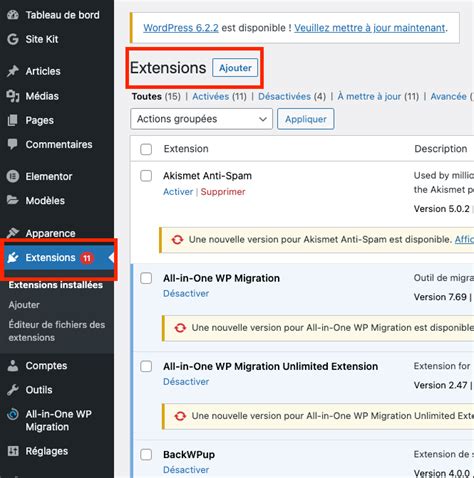Click the Pages icon in sidebar

13,120
